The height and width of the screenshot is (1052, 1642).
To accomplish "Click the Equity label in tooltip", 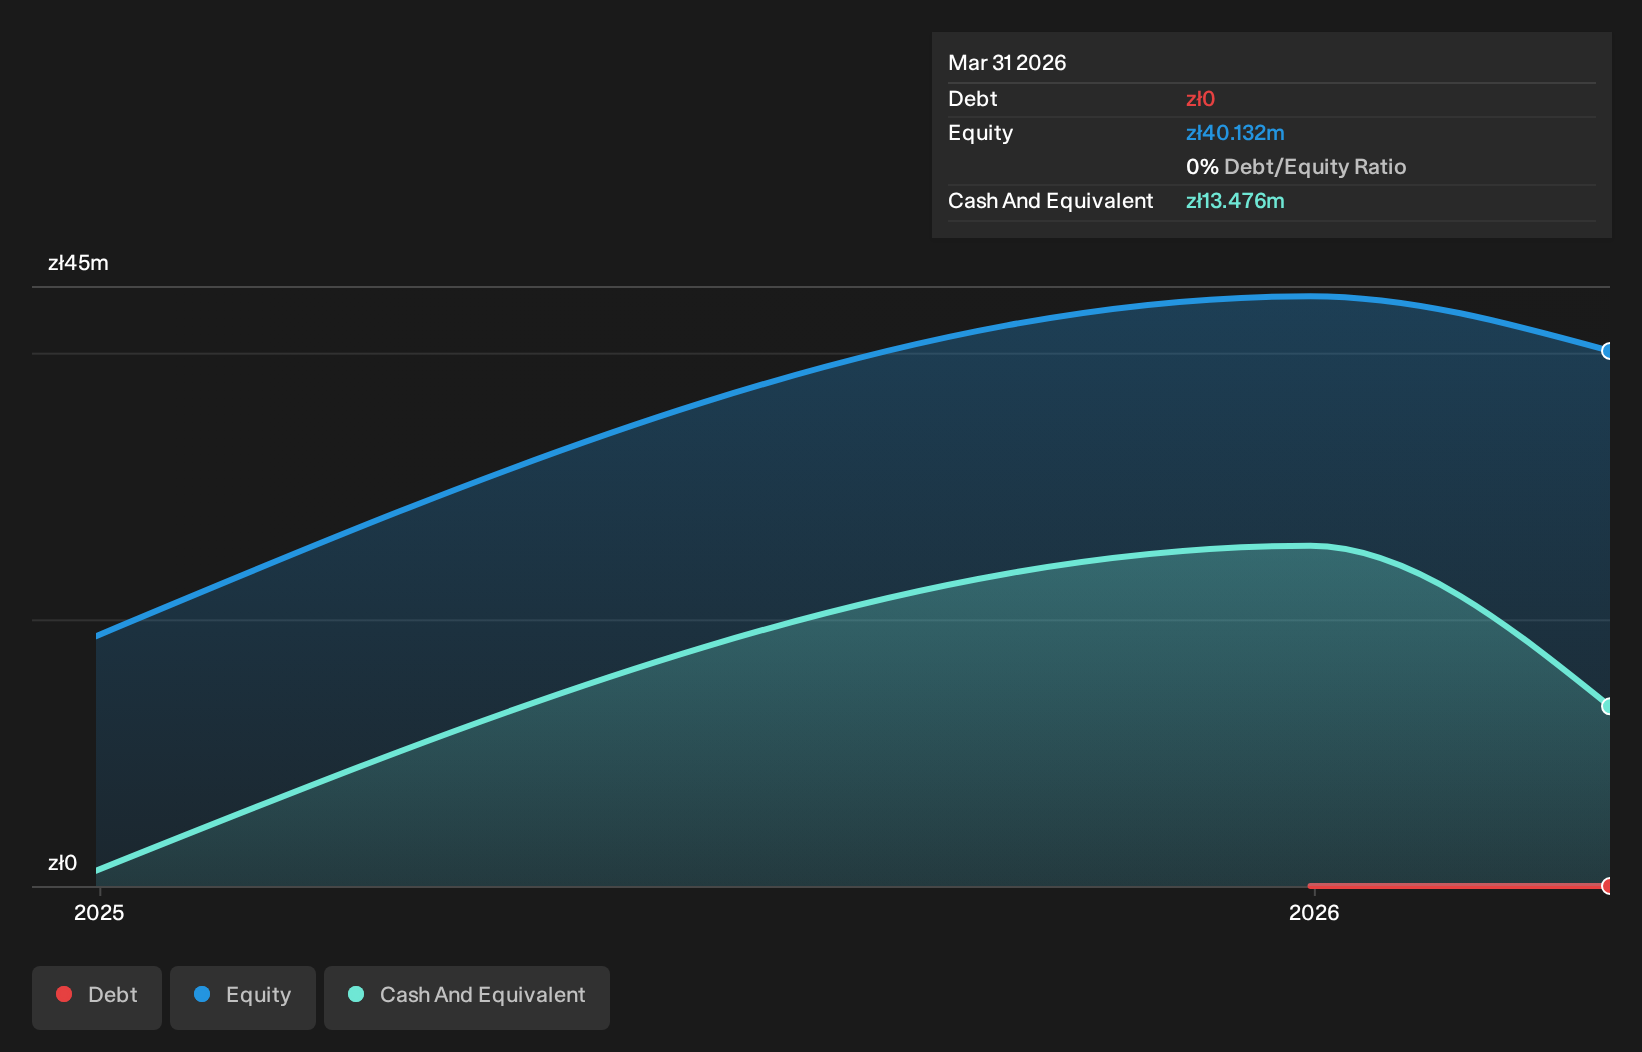I will click(981, 133).
